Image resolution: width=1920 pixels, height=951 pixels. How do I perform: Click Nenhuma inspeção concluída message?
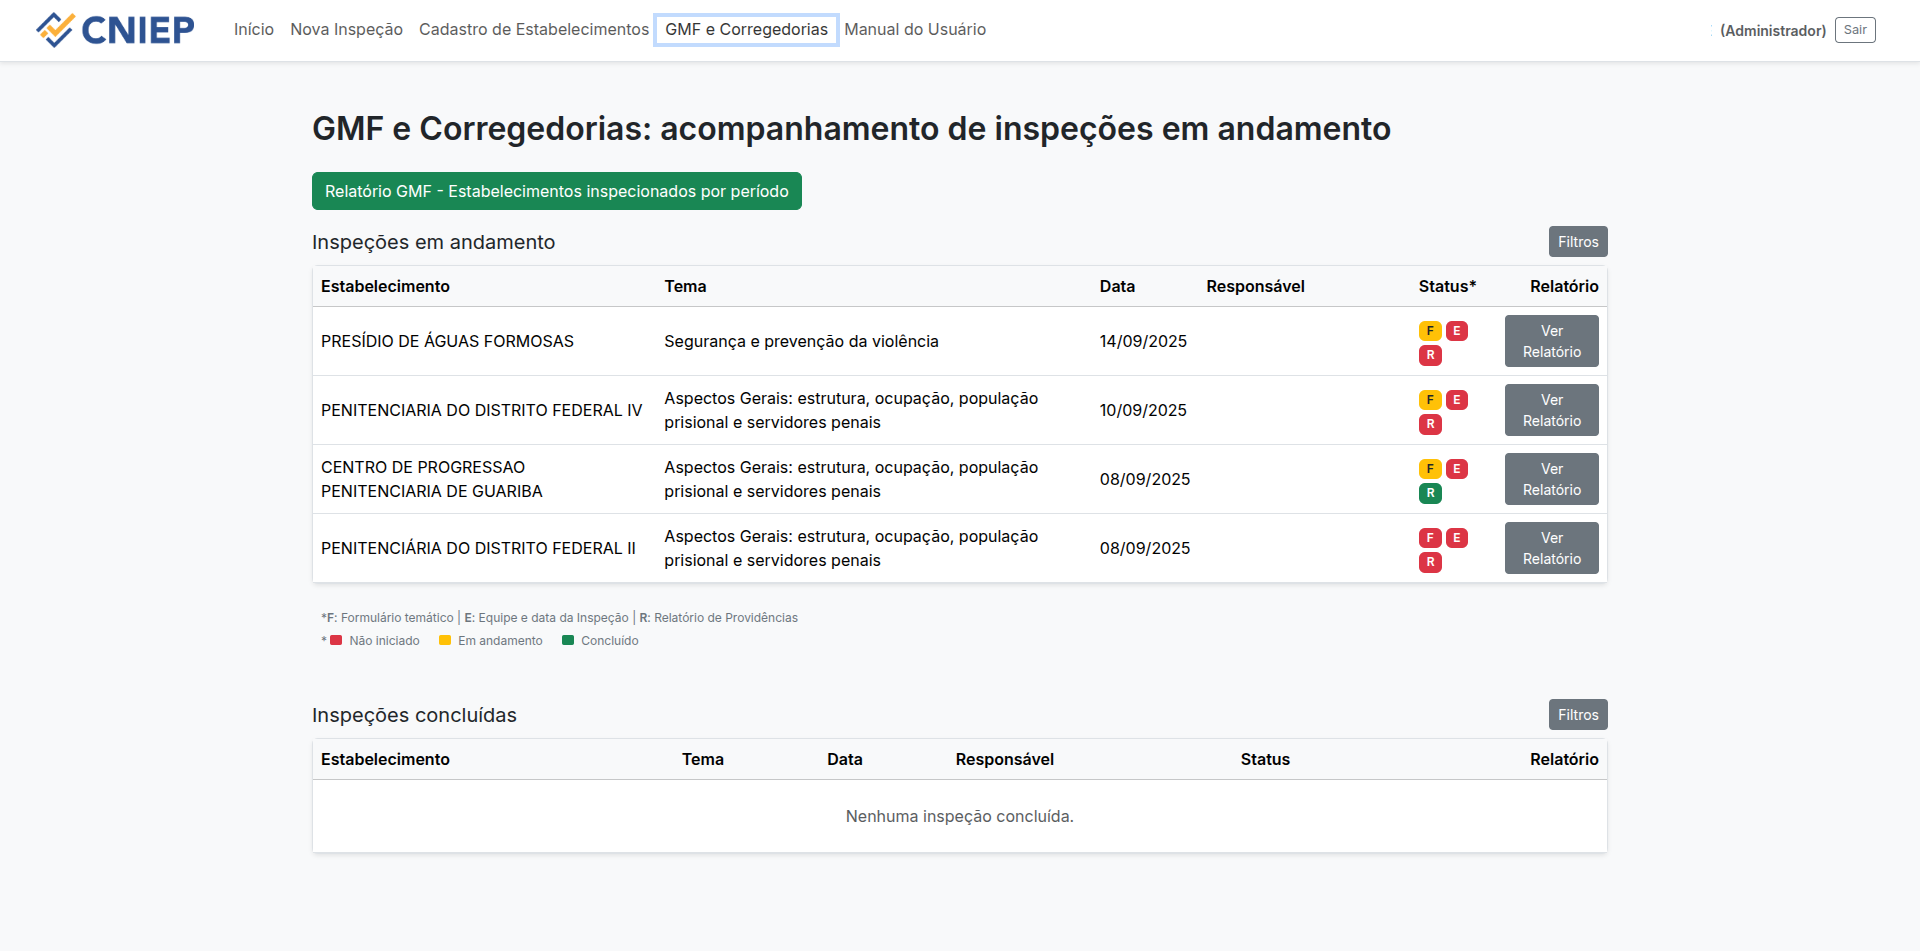tap(959, 816)
